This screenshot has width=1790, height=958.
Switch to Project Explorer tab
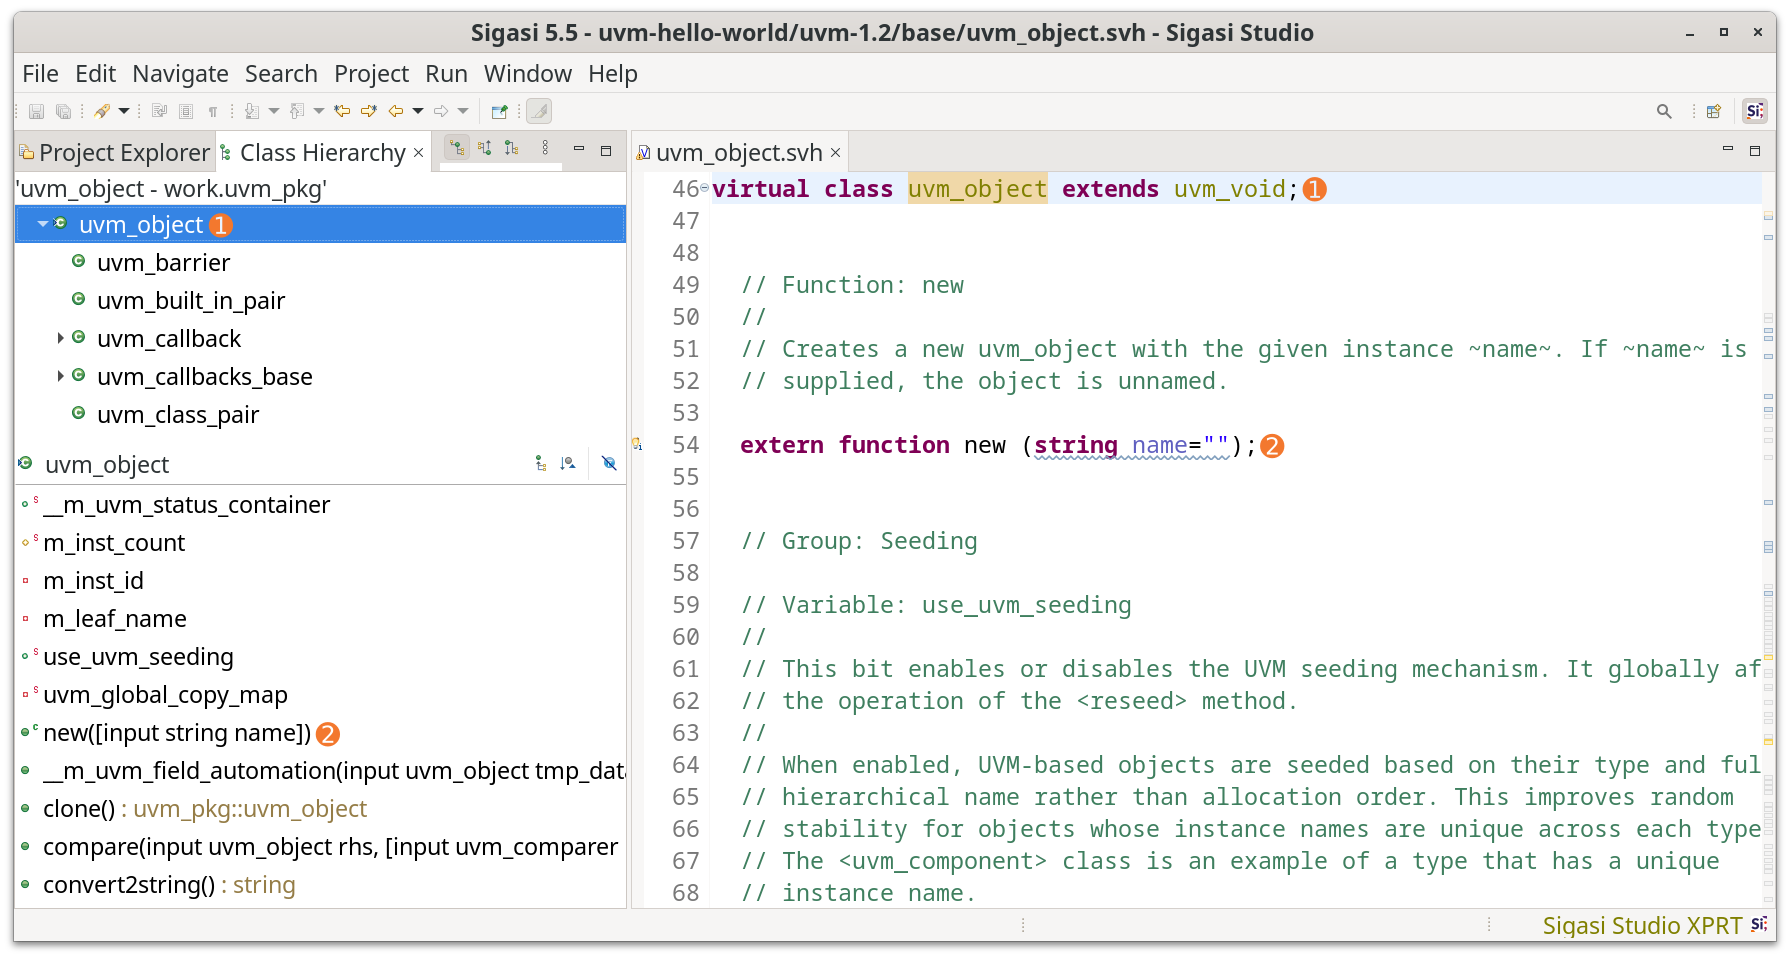pyautogui.click(x=115, y=153)
